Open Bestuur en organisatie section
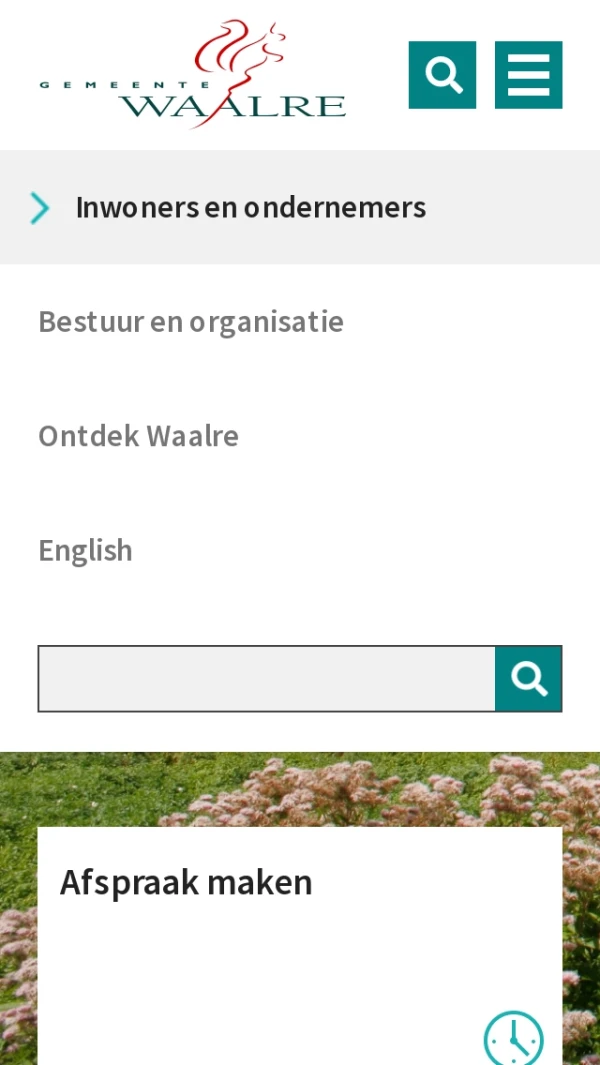Viewport: 600px width, 1065px height. 191,321
